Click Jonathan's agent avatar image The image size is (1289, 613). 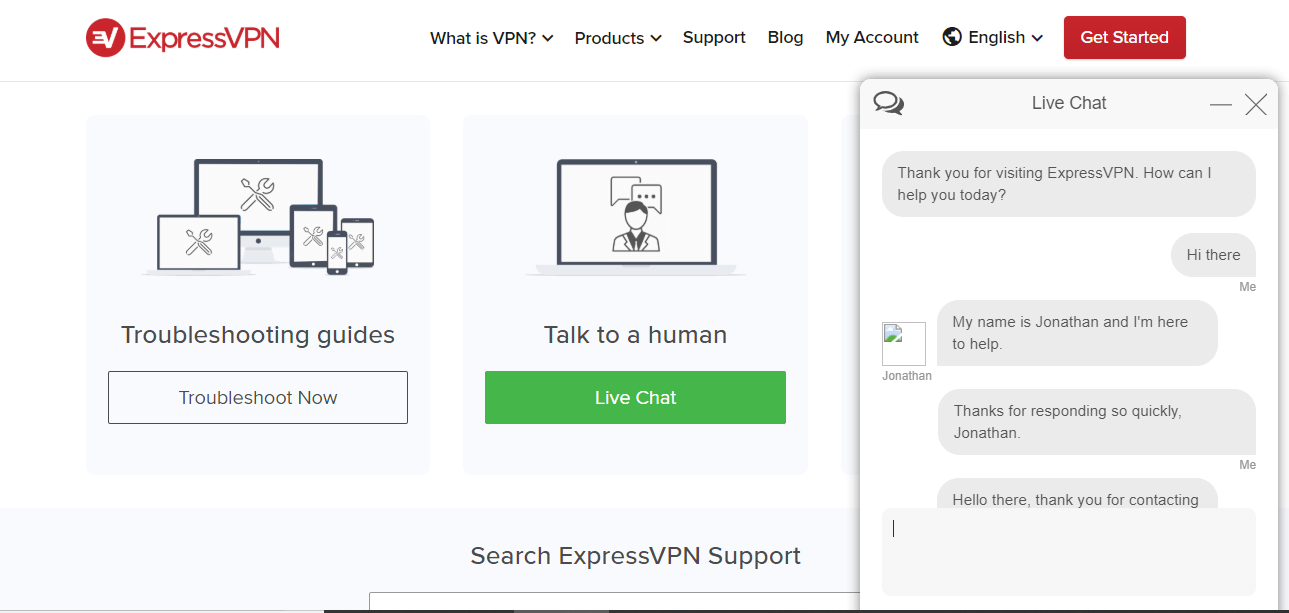click(904, 344)
